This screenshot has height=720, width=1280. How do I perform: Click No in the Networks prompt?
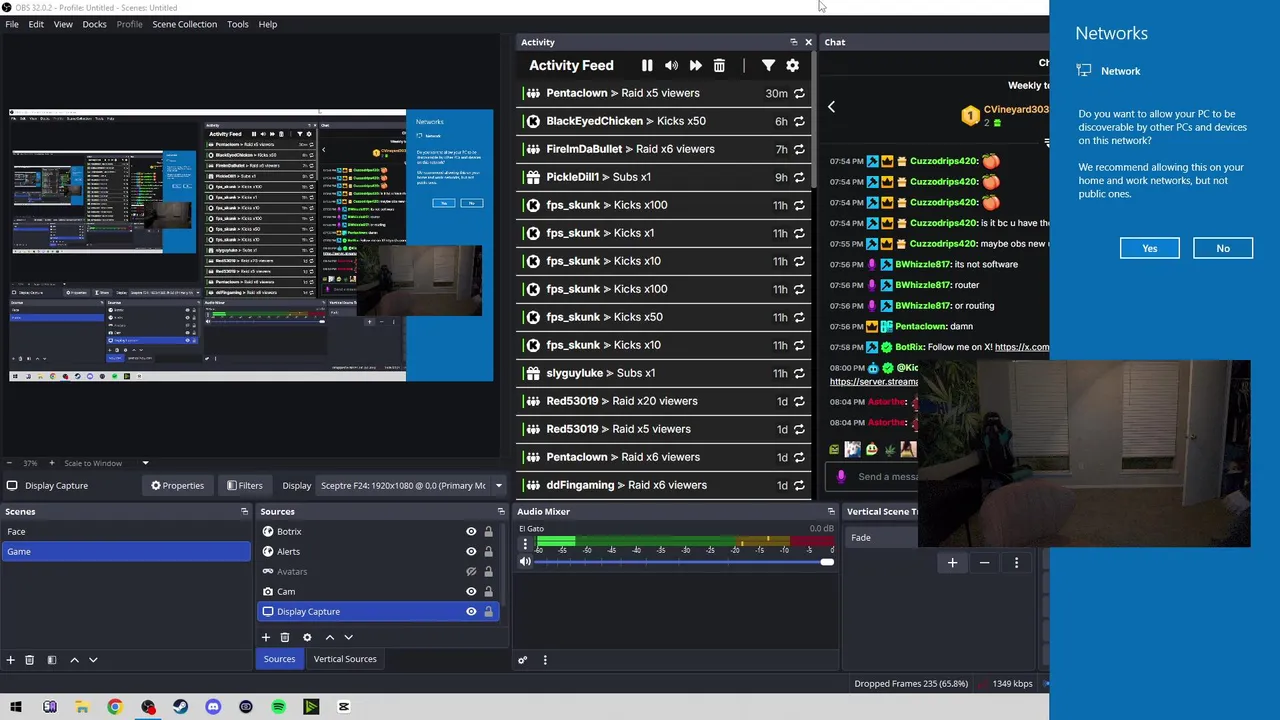tap(1223, 248)
